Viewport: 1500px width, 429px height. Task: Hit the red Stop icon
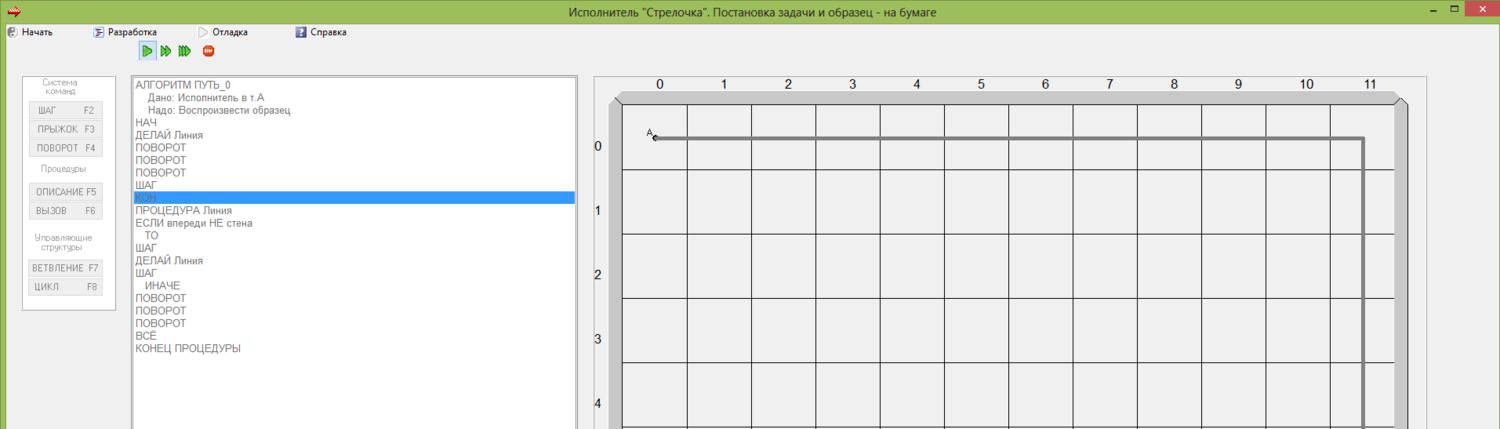point(209,51)
